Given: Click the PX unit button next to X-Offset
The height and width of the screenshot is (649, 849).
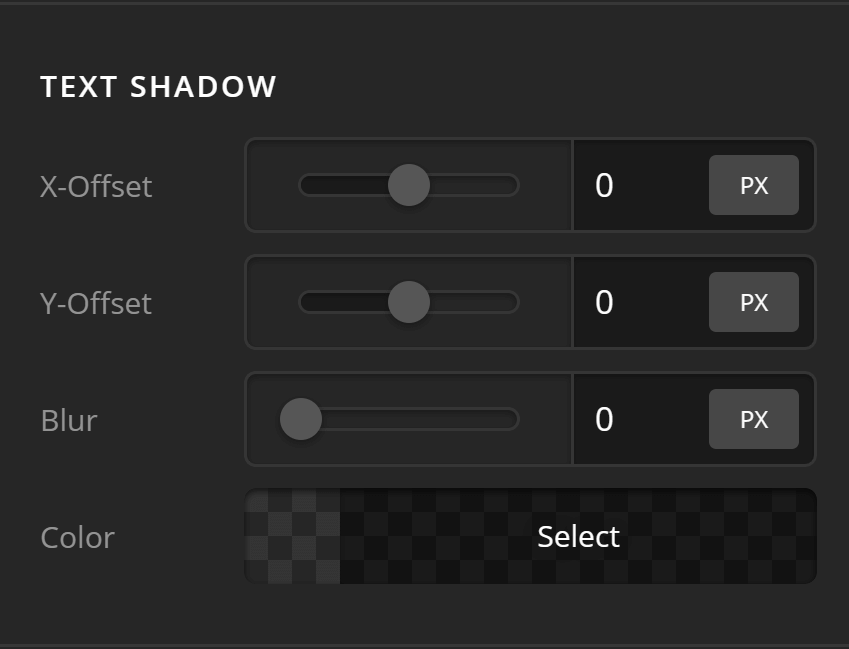Looking at the screenshot, I should point(754,185).
